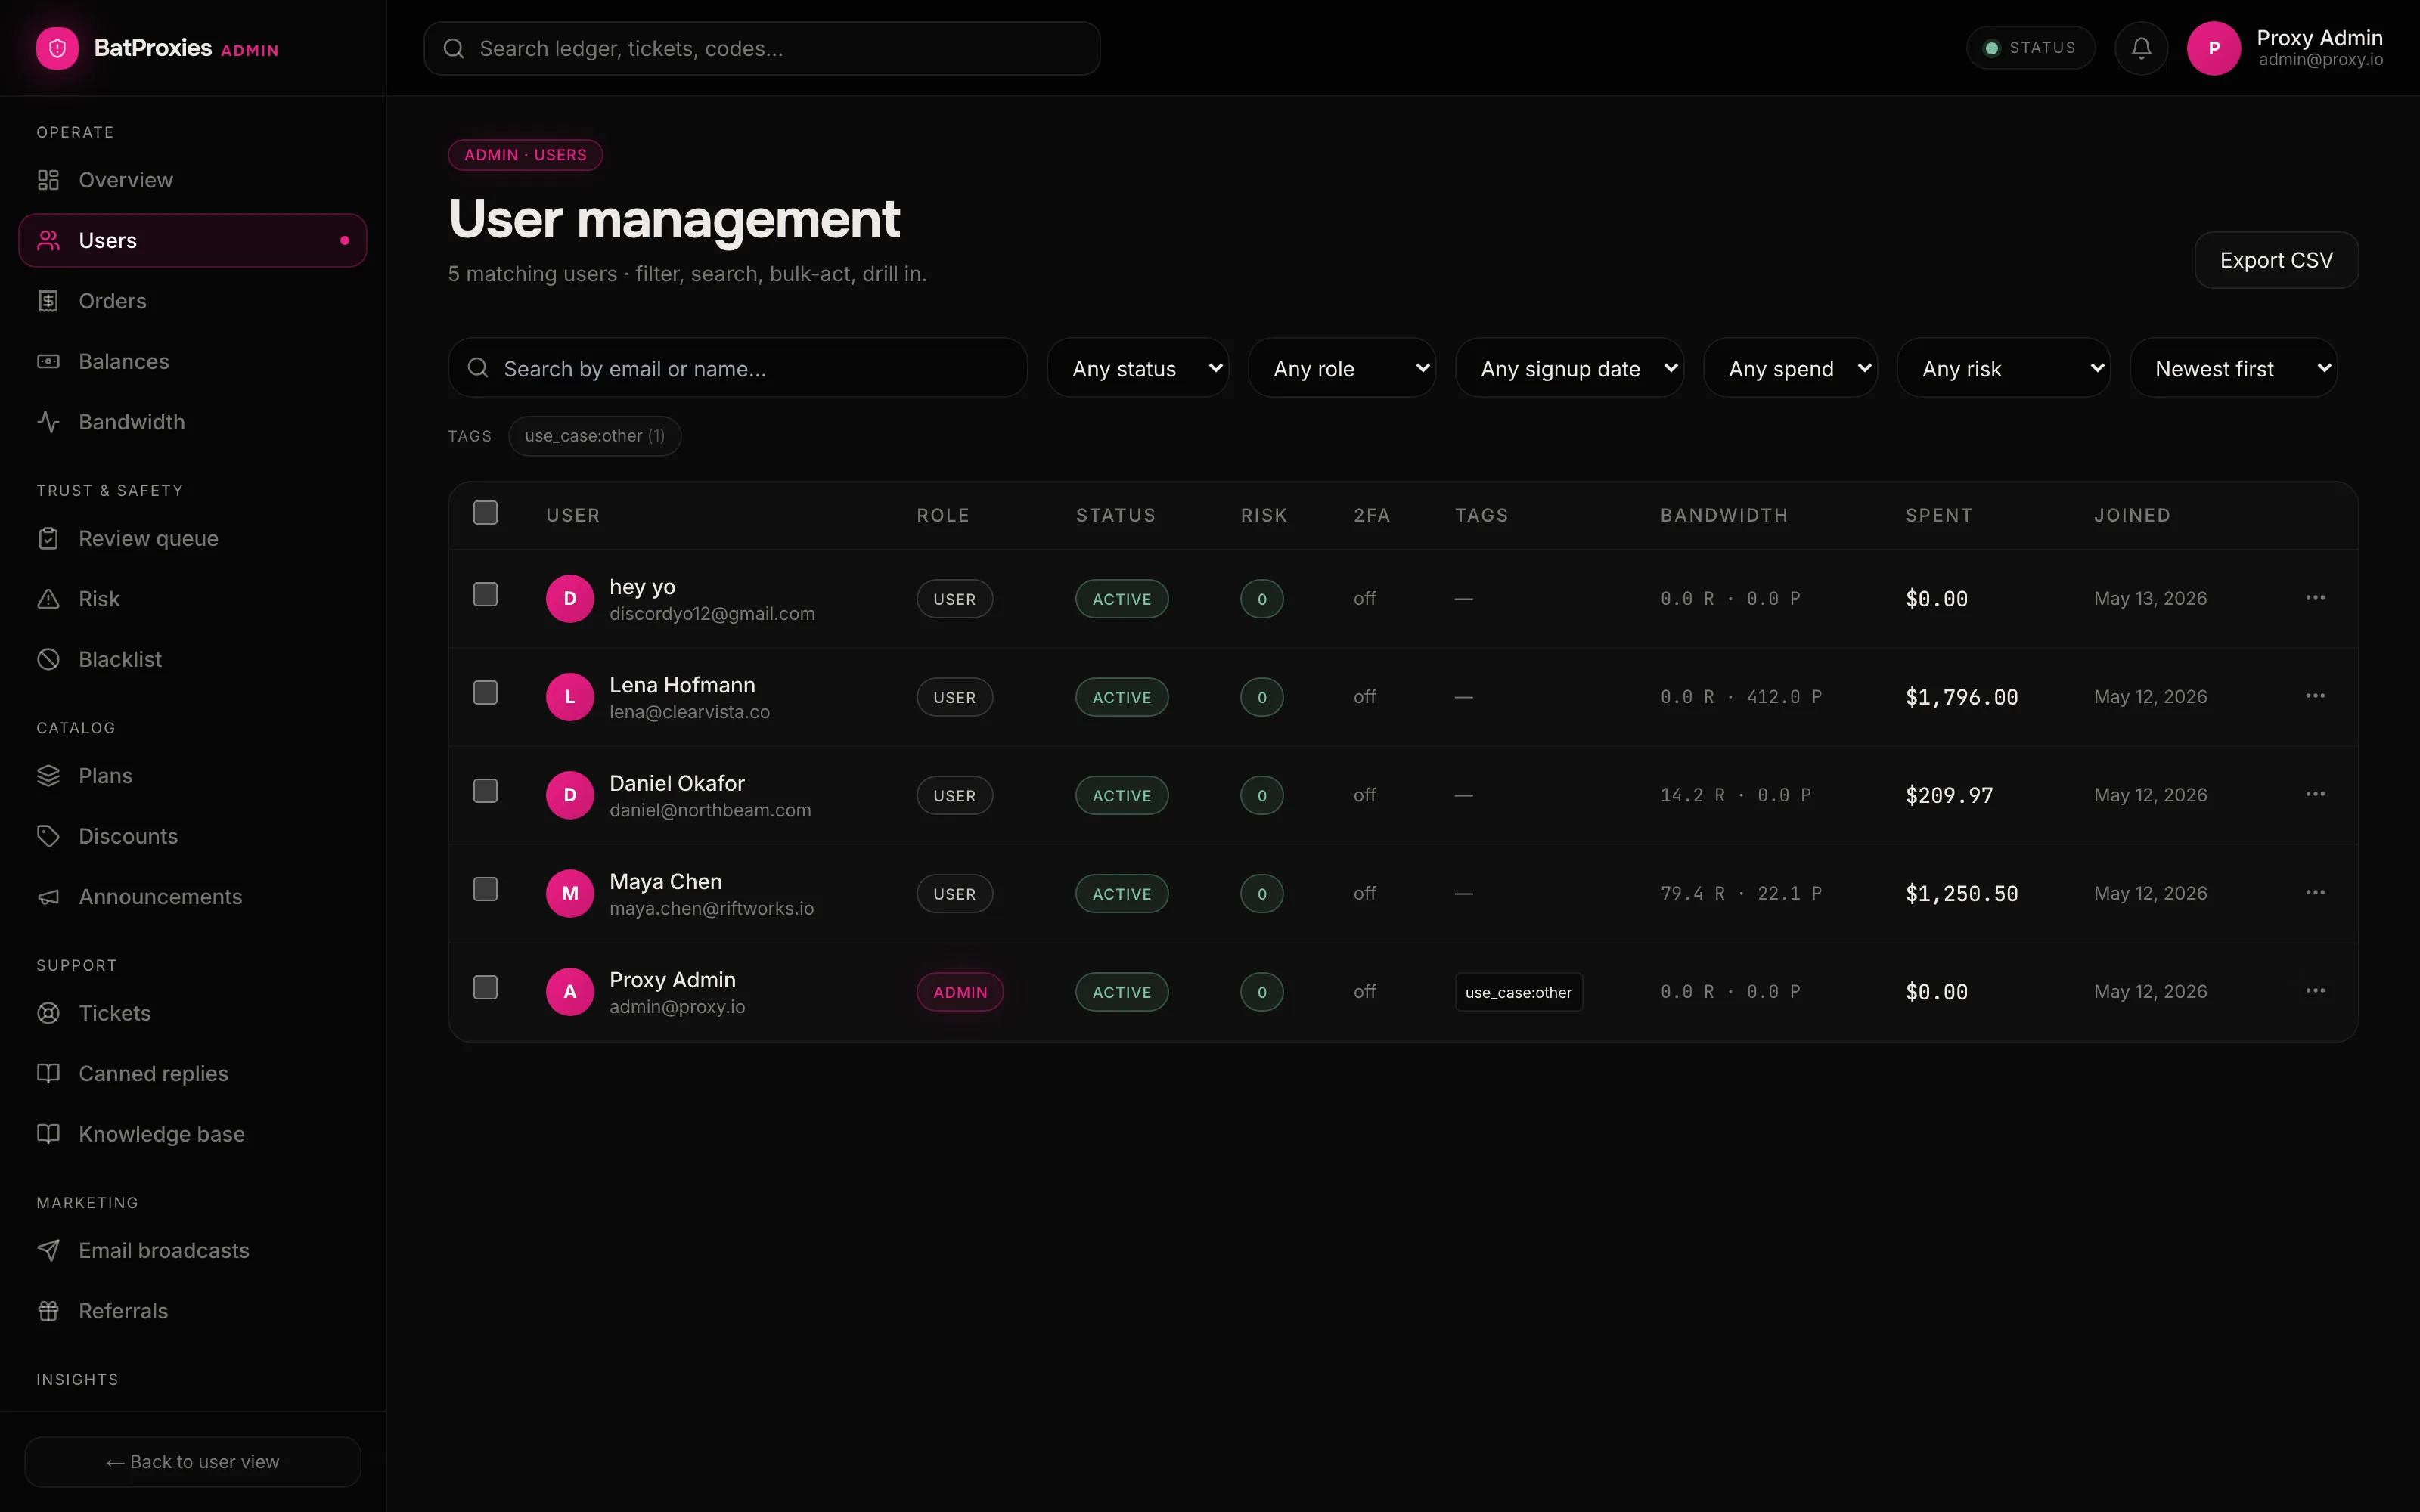Click the Announcements megaphone icon
The image size is (2420, 1512).
tap(48, 897)
